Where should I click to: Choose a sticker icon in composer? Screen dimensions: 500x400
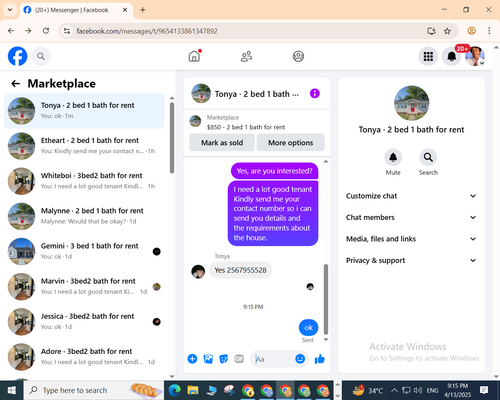point(224,359)
